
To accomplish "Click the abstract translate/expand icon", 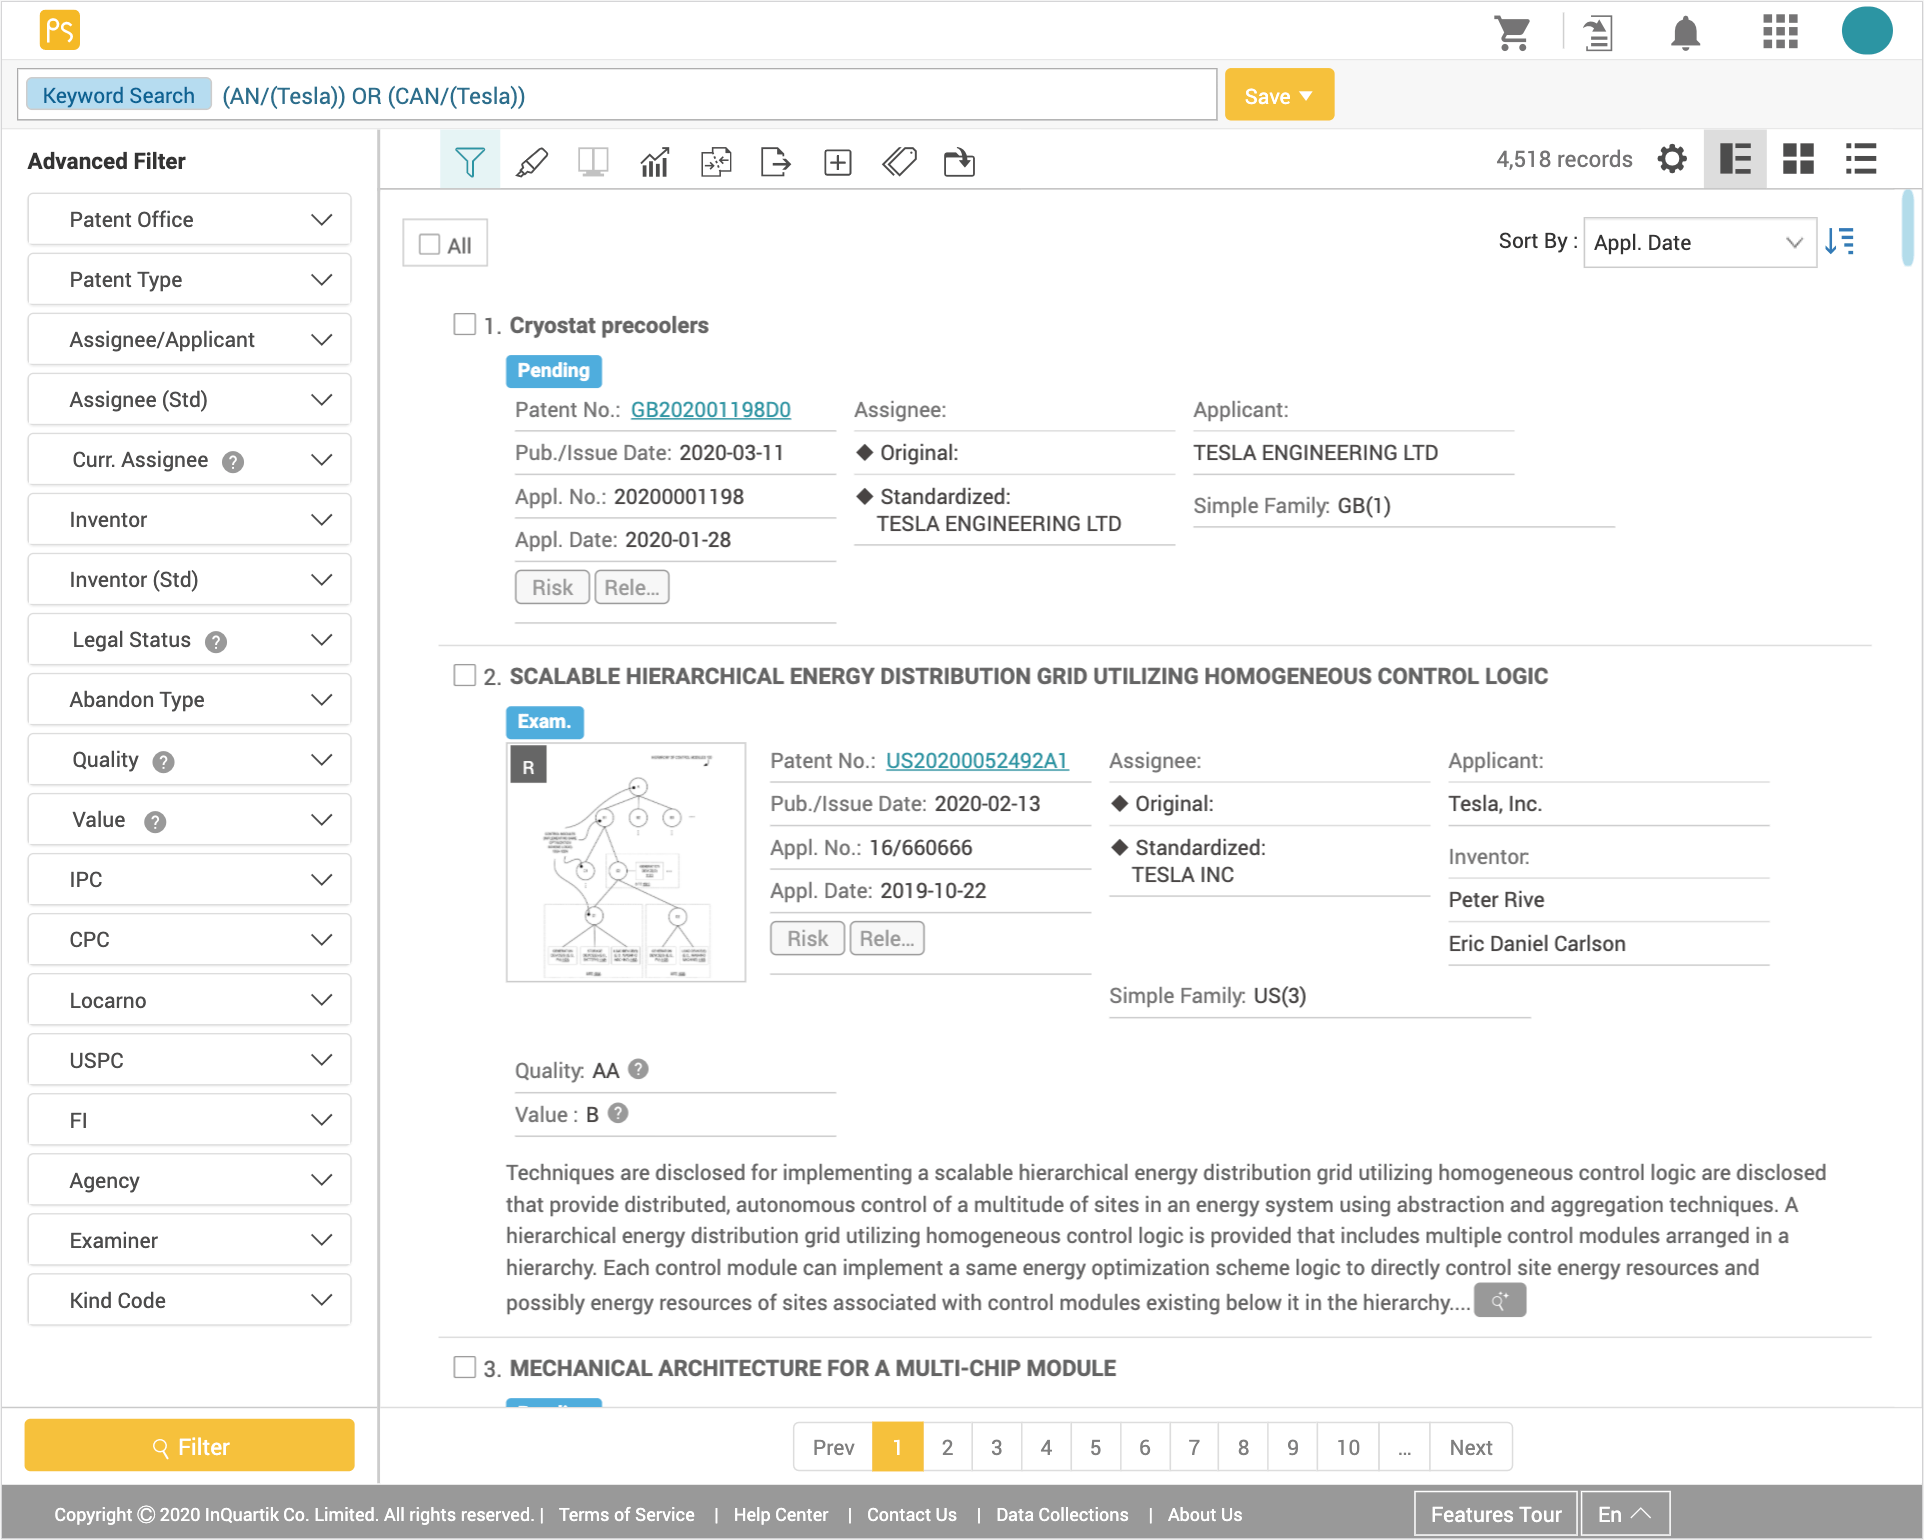I will (x=1500, y=1300).
